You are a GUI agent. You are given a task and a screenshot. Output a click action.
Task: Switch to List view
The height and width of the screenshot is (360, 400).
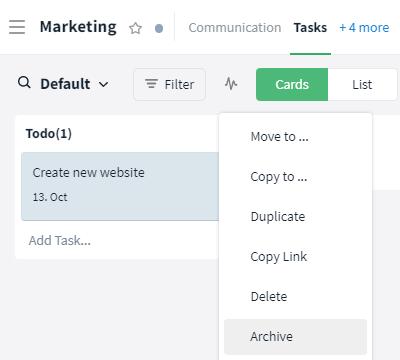coord(362,85)
